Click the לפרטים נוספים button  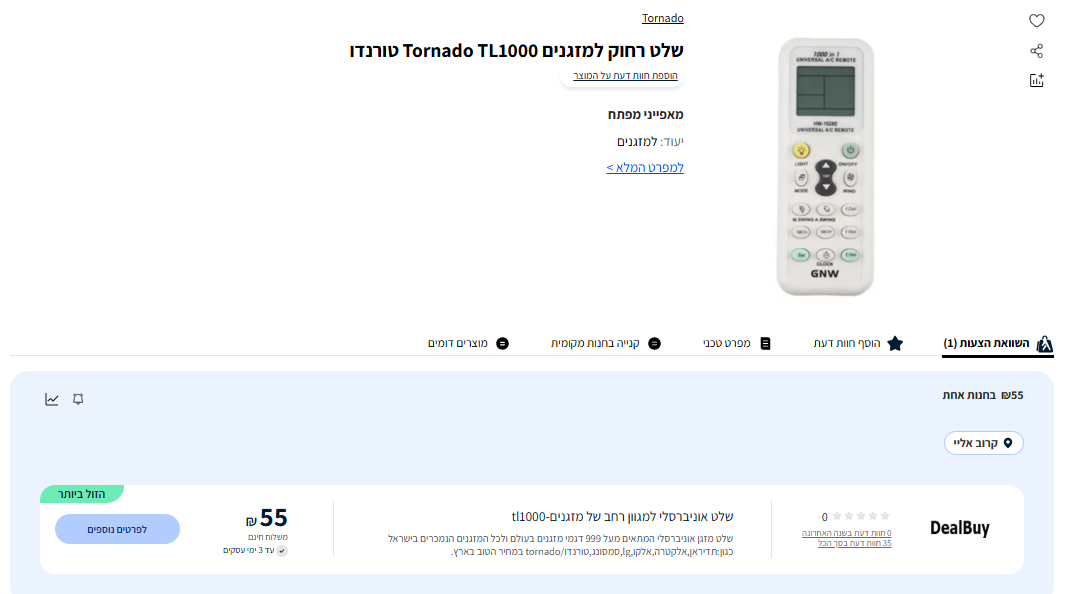click(117, 529)
